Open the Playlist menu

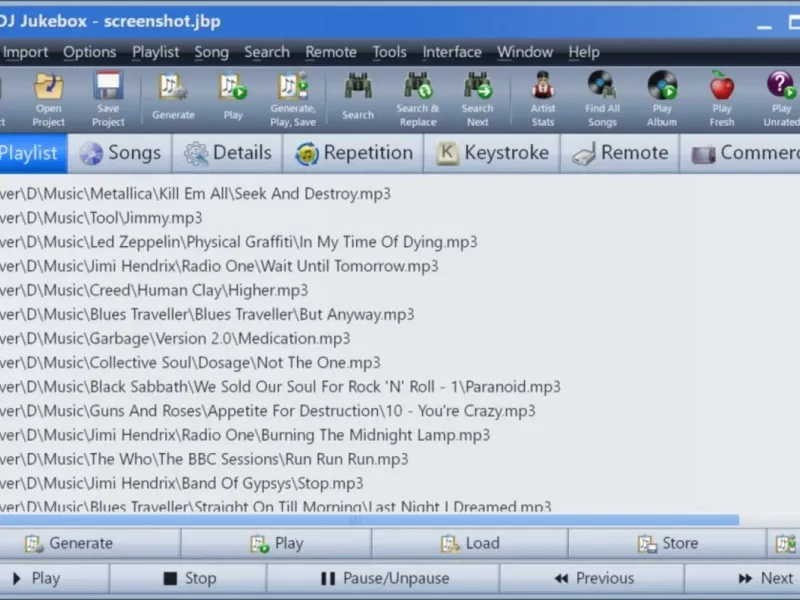coord(156,52)
